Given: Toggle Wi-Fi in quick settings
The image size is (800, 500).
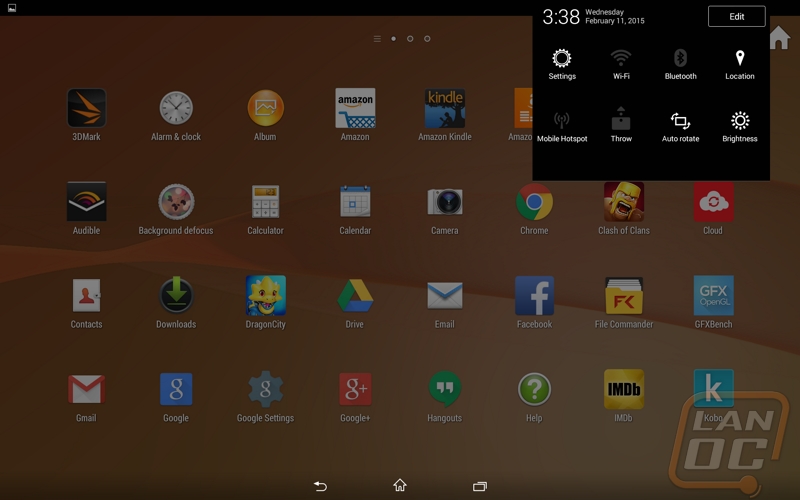Looking at the screenshot, I should [x=621, y=65].
